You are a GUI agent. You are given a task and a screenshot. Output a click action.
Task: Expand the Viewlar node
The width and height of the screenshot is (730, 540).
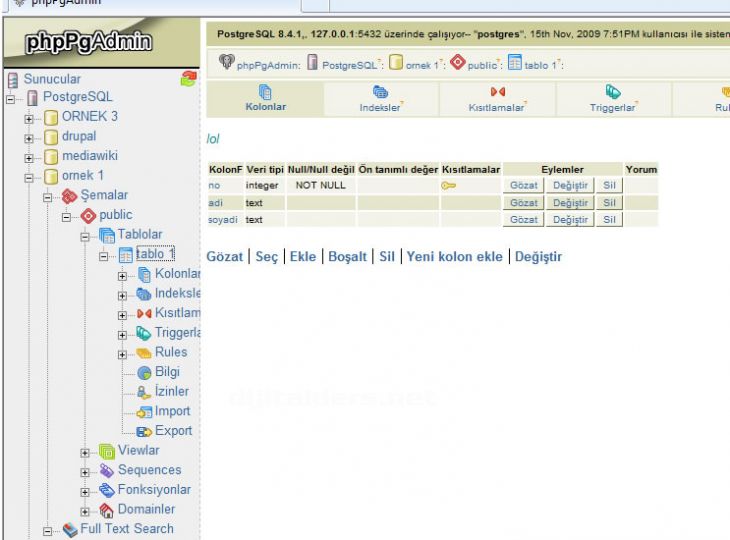pyautogui.click(x=85, y=453)
